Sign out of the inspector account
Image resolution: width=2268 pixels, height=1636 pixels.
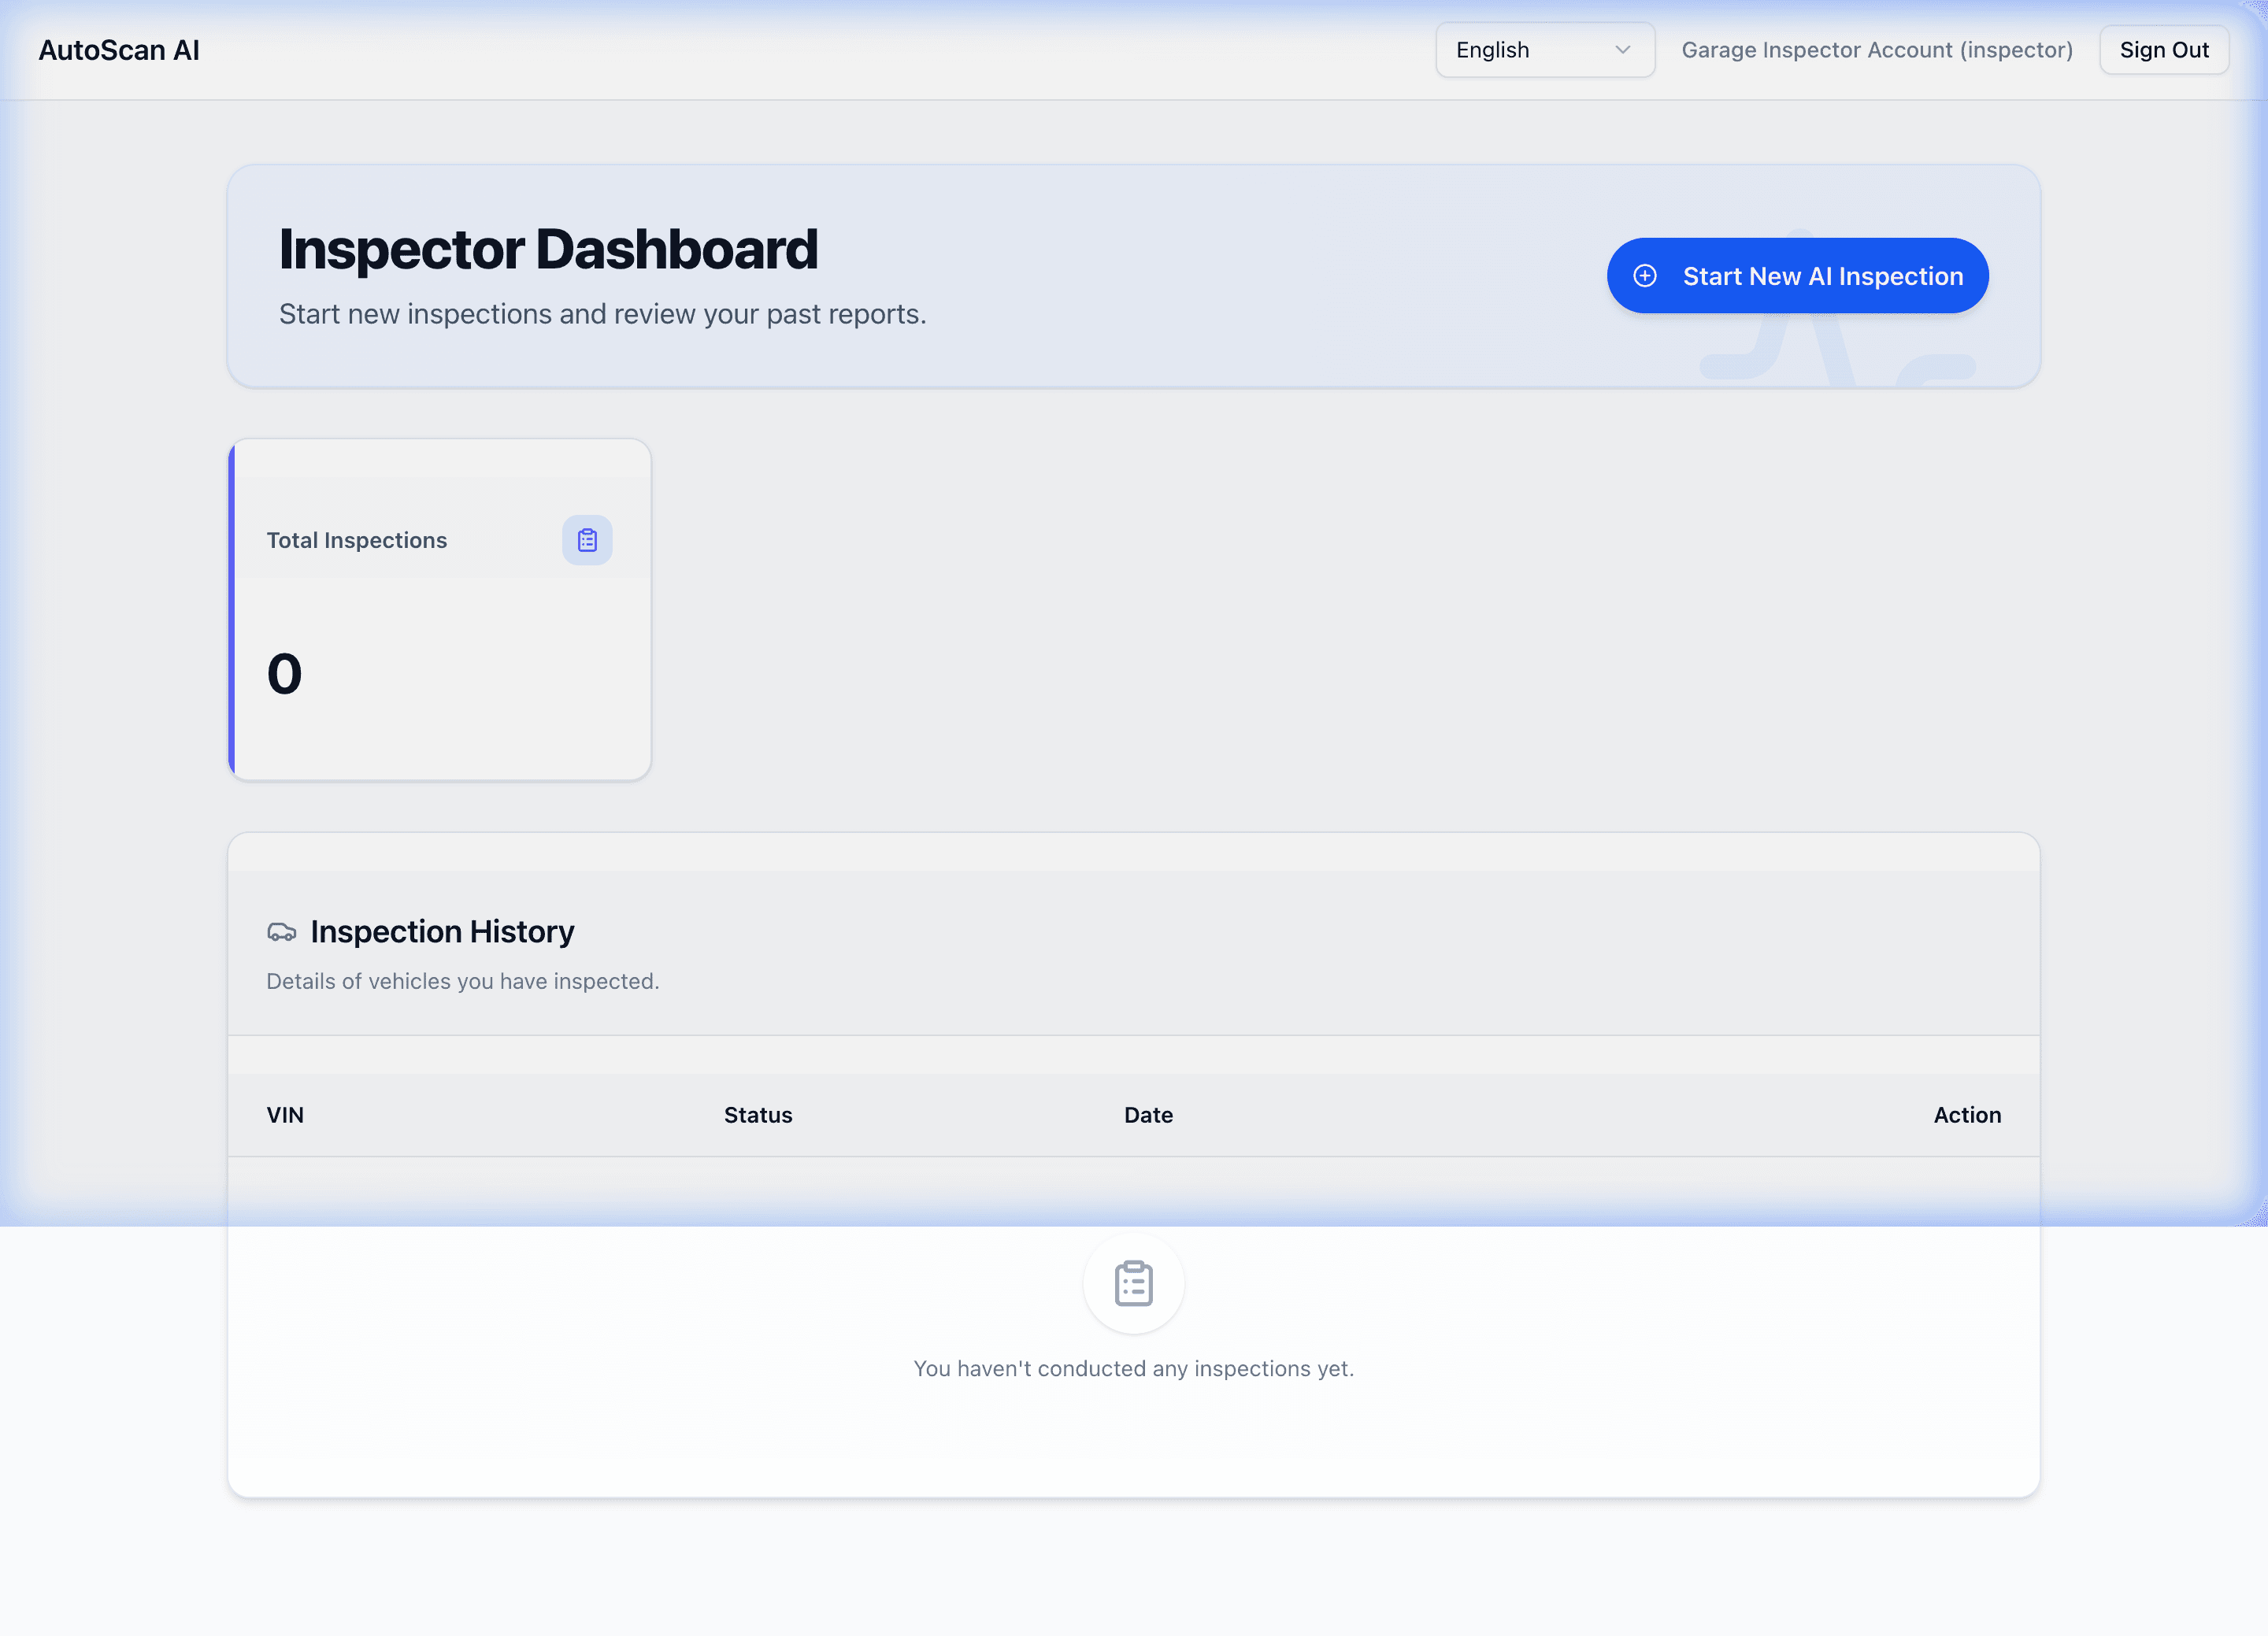2163,49
